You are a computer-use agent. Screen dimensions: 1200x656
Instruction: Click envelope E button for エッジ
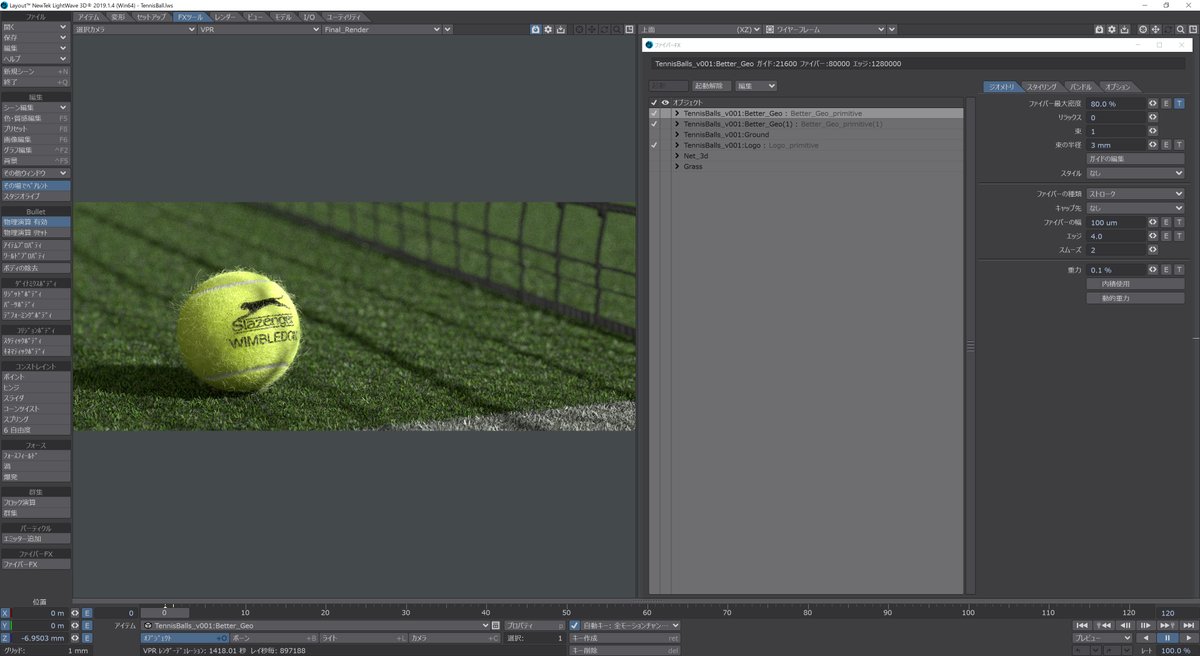[1166, 236]
